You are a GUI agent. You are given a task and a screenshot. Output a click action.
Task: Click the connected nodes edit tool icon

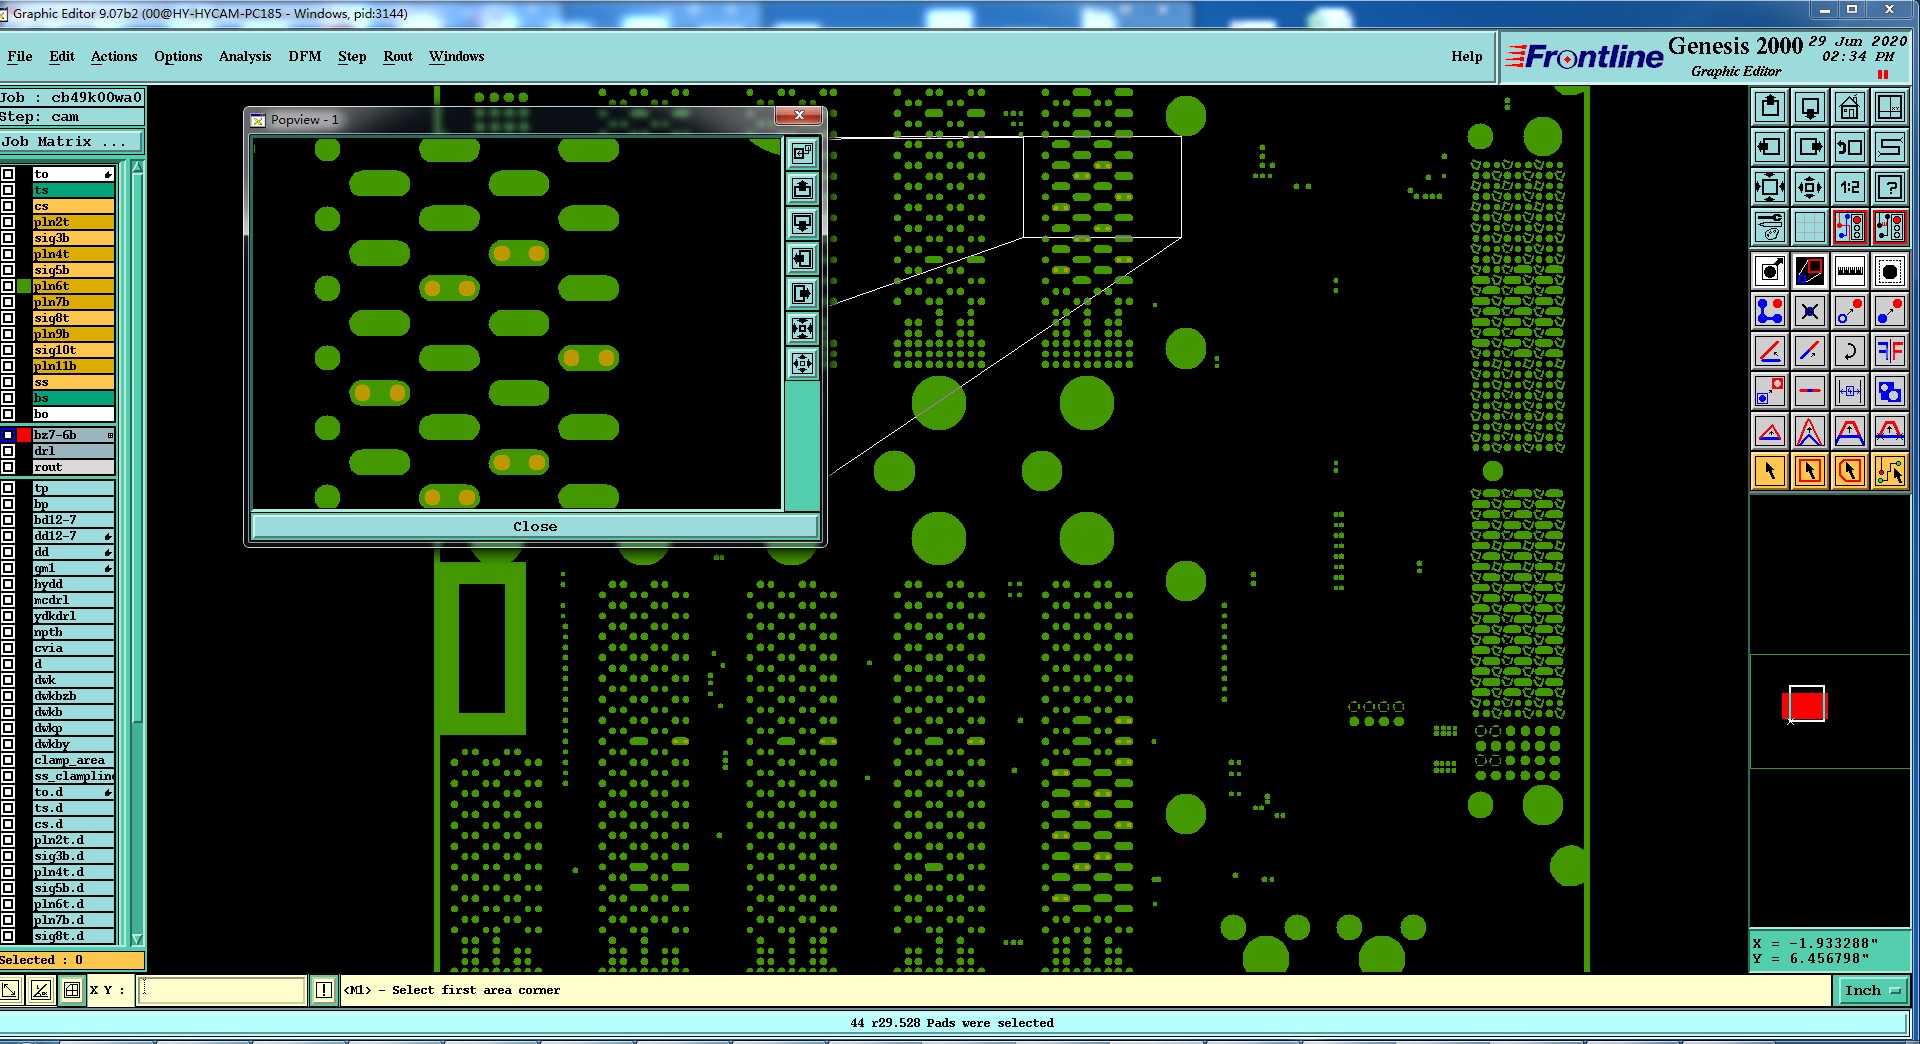(1770, 311)
